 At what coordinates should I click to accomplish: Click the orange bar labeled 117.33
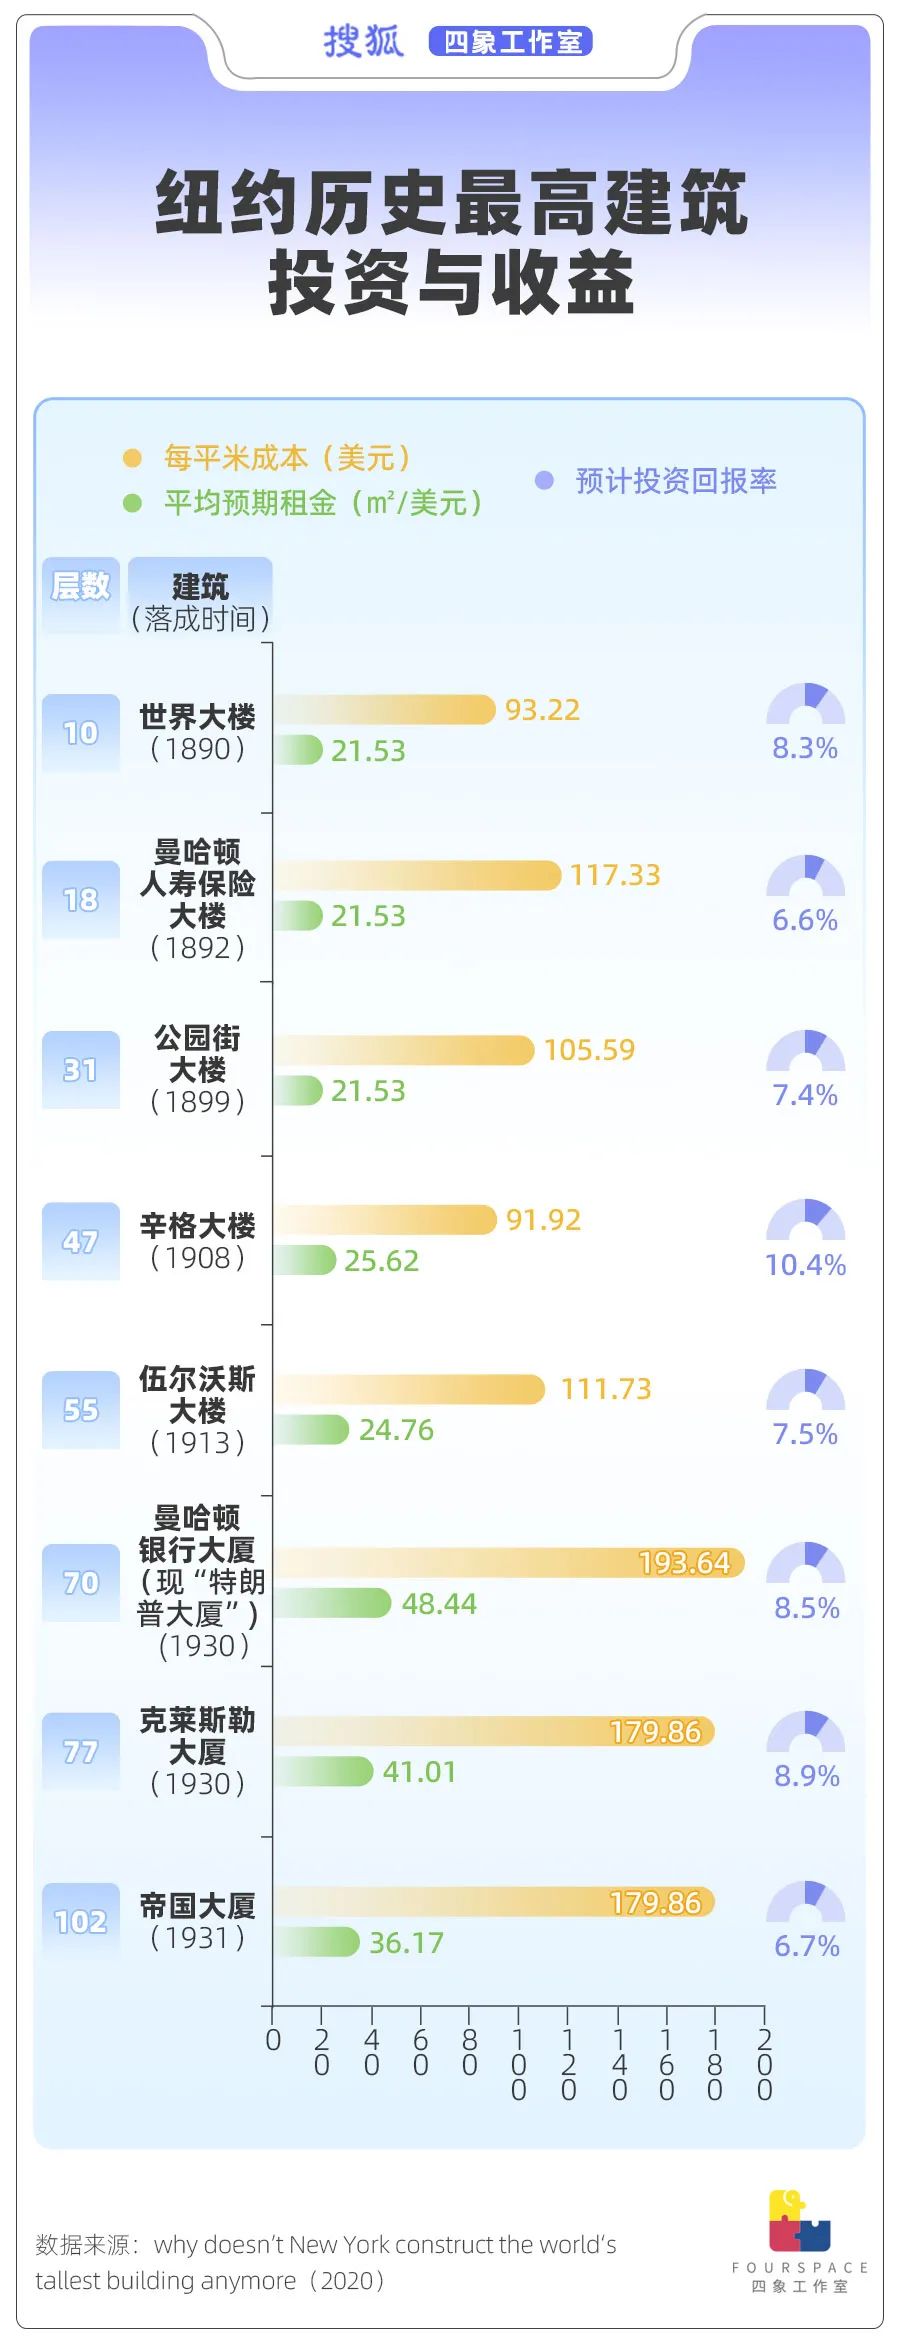(416, 875)
